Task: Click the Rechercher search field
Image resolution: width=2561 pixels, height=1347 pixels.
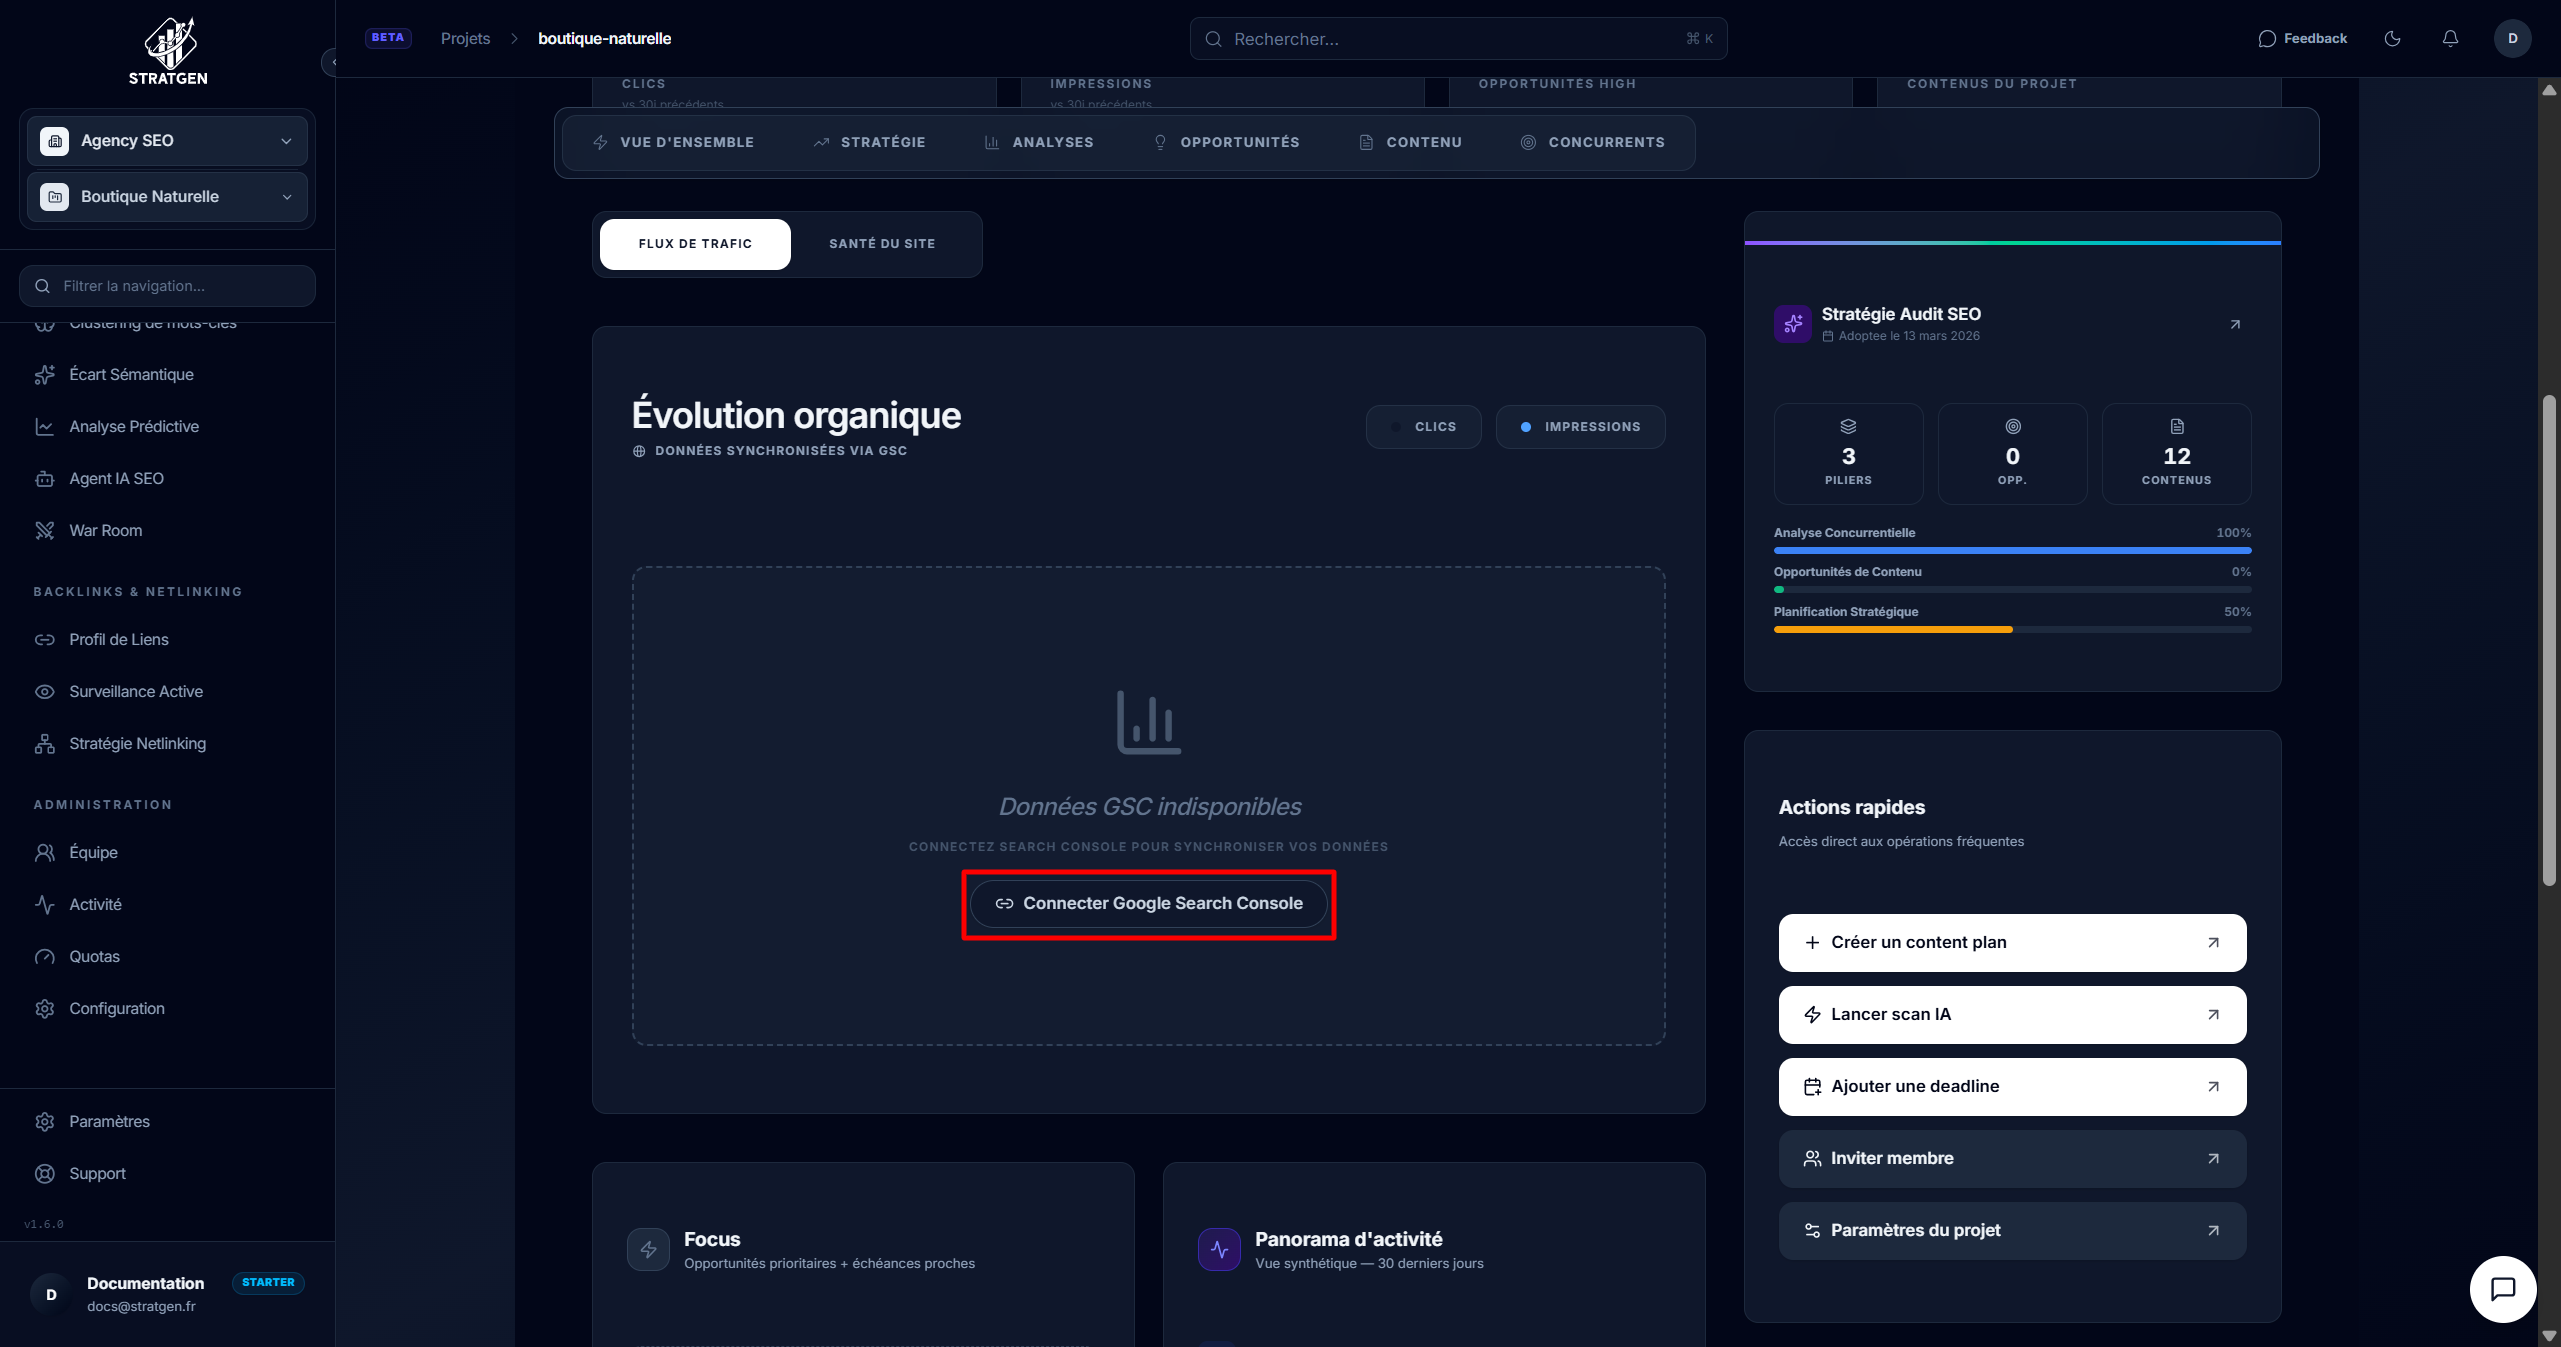Action: click(x=1456, y=38)
